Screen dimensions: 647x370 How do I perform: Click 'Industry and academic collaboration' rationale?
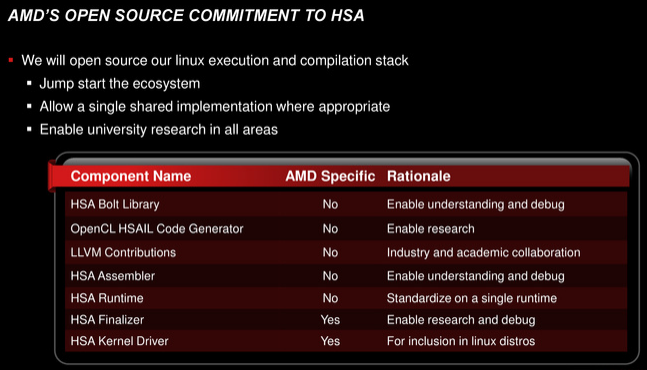pyautogui.click(x=483, y=252)
